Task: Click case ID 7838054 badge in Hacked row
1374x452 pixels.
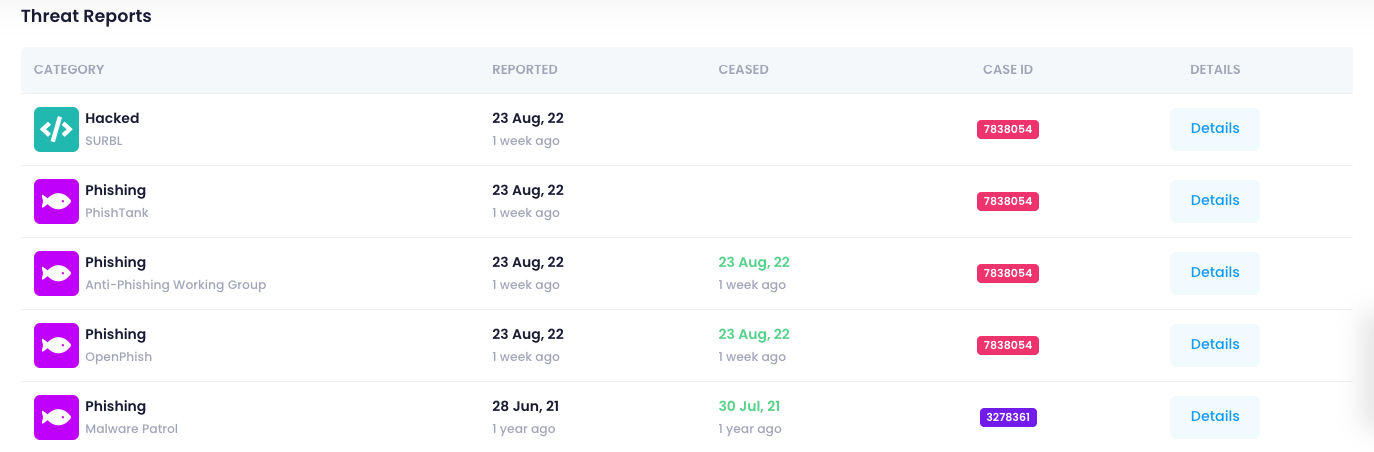Action: point(1008,129)
